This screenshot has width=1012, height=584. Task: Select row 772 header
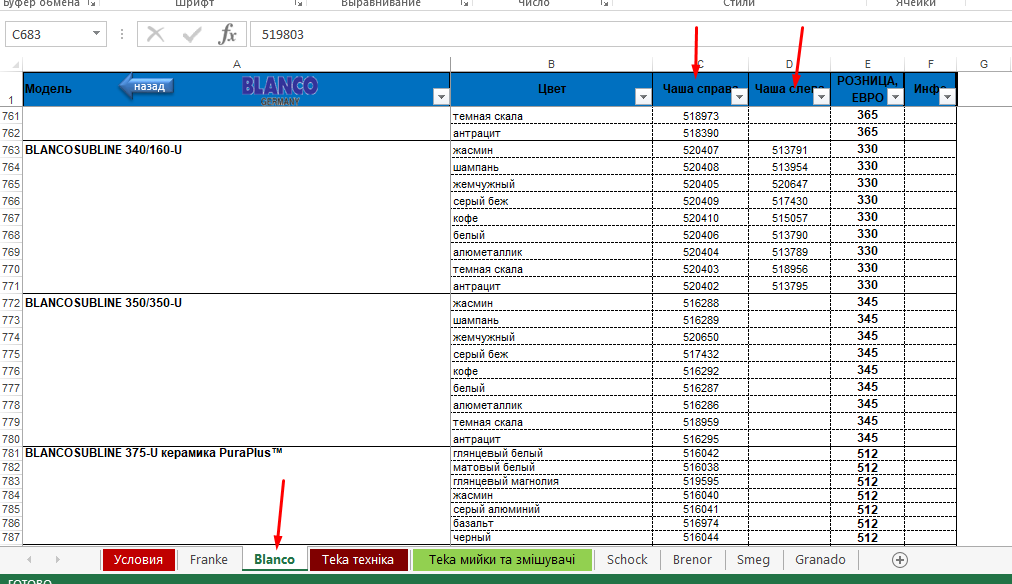11,303
